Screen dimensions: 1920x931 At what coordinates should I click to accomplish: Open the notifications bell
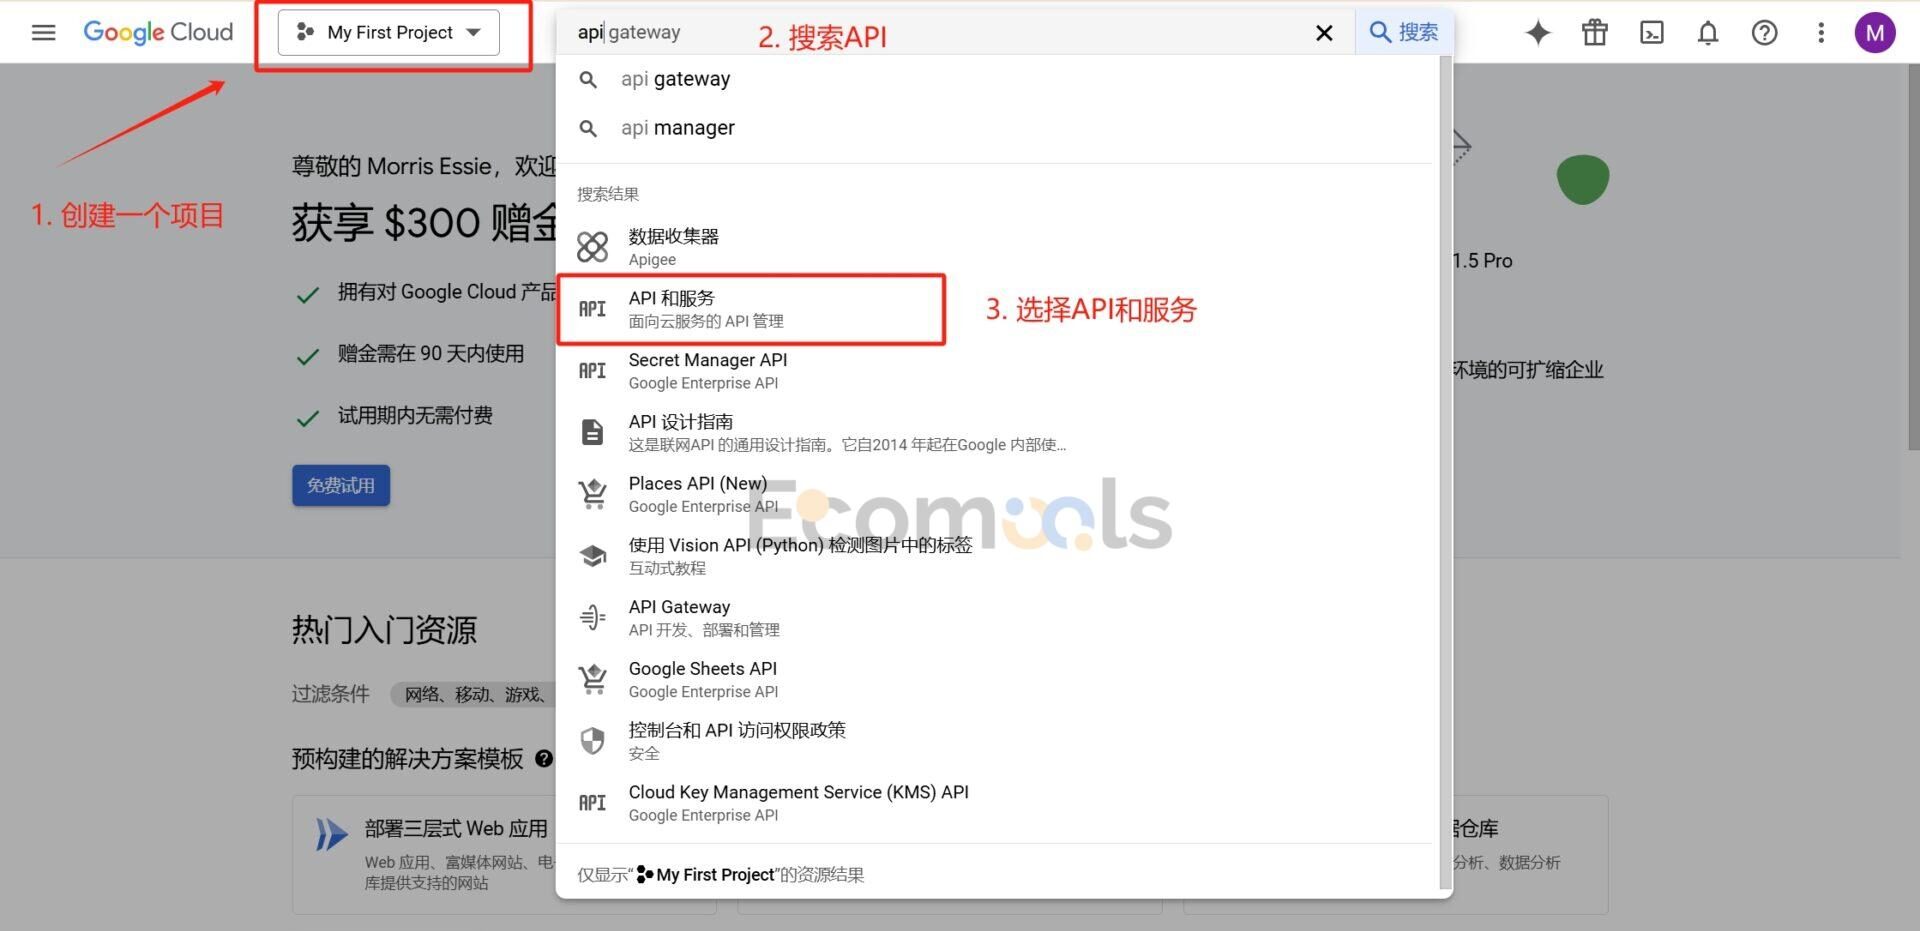tap(1708, 33)
